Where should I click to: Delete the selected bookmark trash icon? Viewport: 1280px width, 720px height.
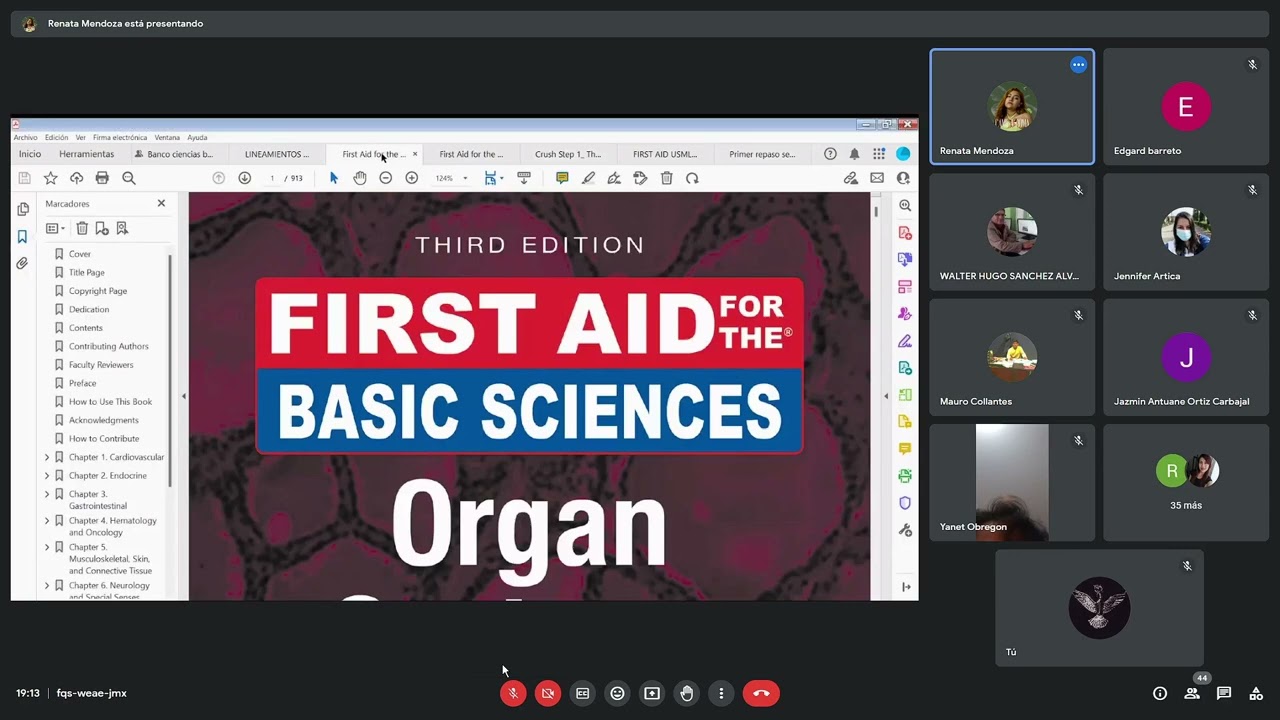point(82,228)
